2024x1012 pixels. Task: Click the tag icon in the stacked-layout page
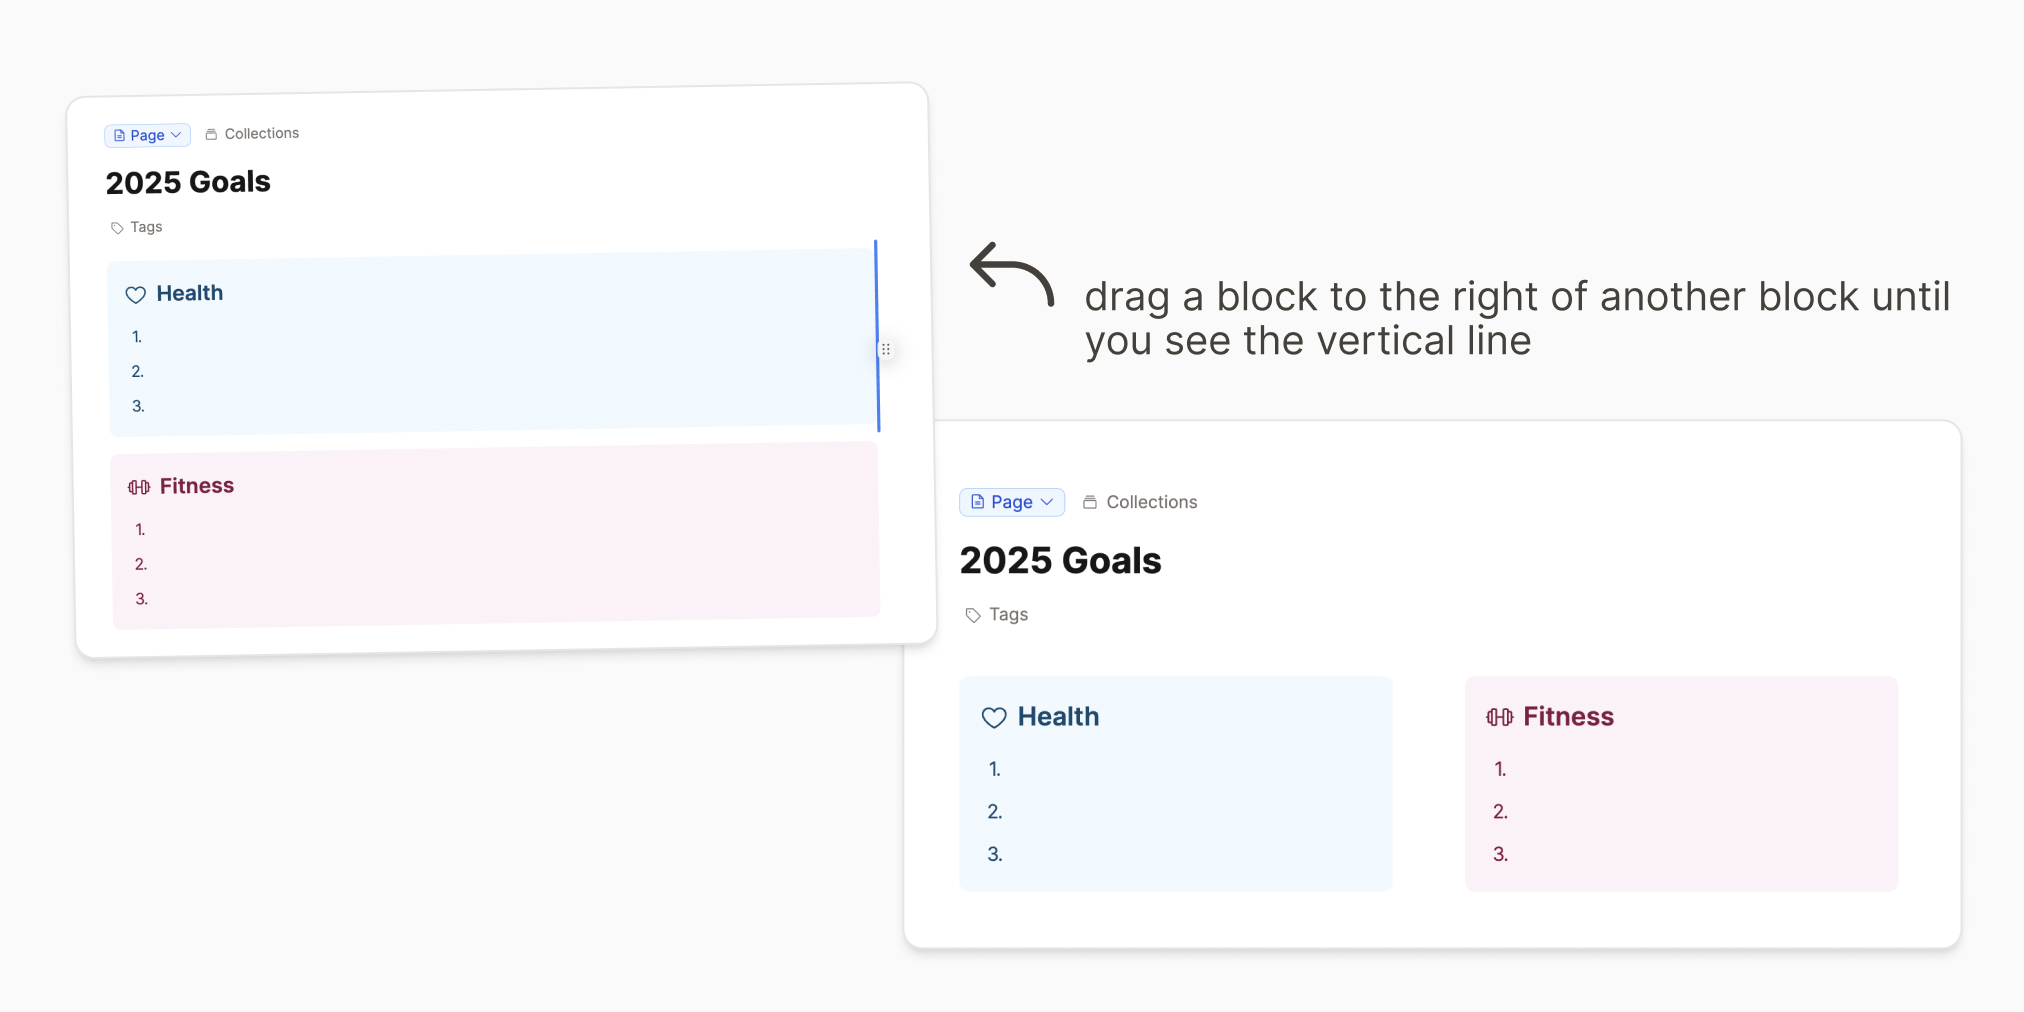click(x=117, y=228)
